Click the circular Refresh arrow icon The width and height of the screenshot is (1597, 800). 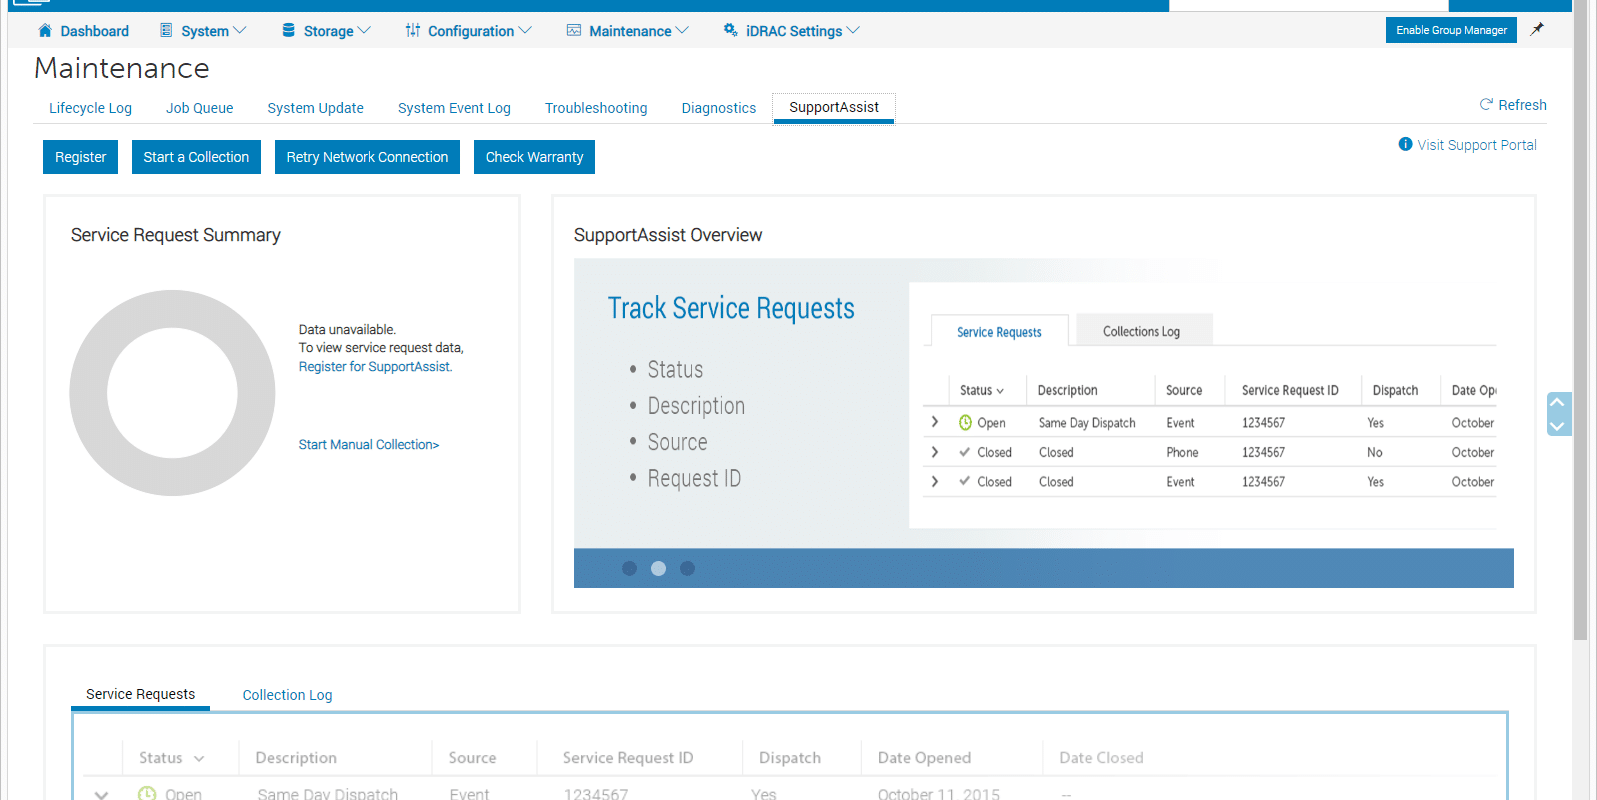coord(1487,104)
